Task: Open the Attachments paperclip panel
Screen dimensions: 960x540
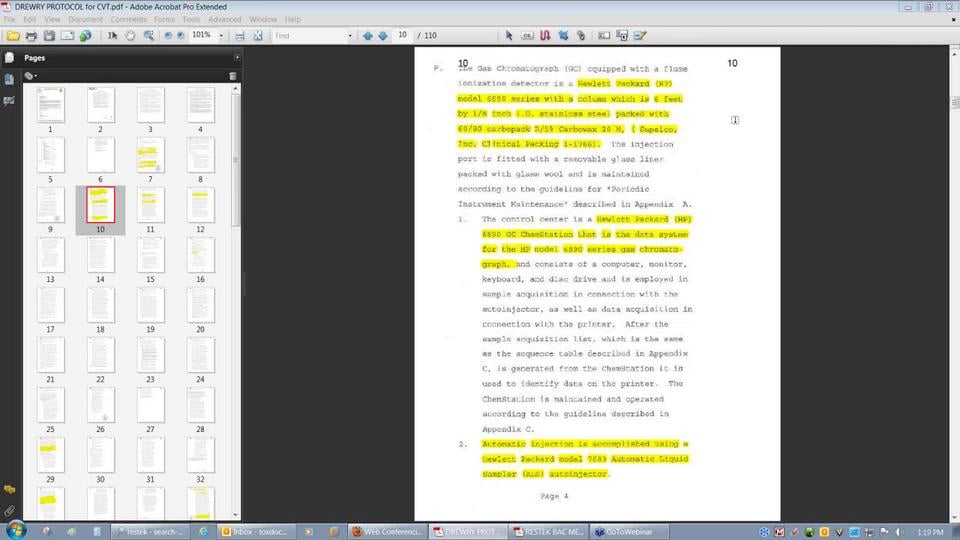Action: [9, 510]
